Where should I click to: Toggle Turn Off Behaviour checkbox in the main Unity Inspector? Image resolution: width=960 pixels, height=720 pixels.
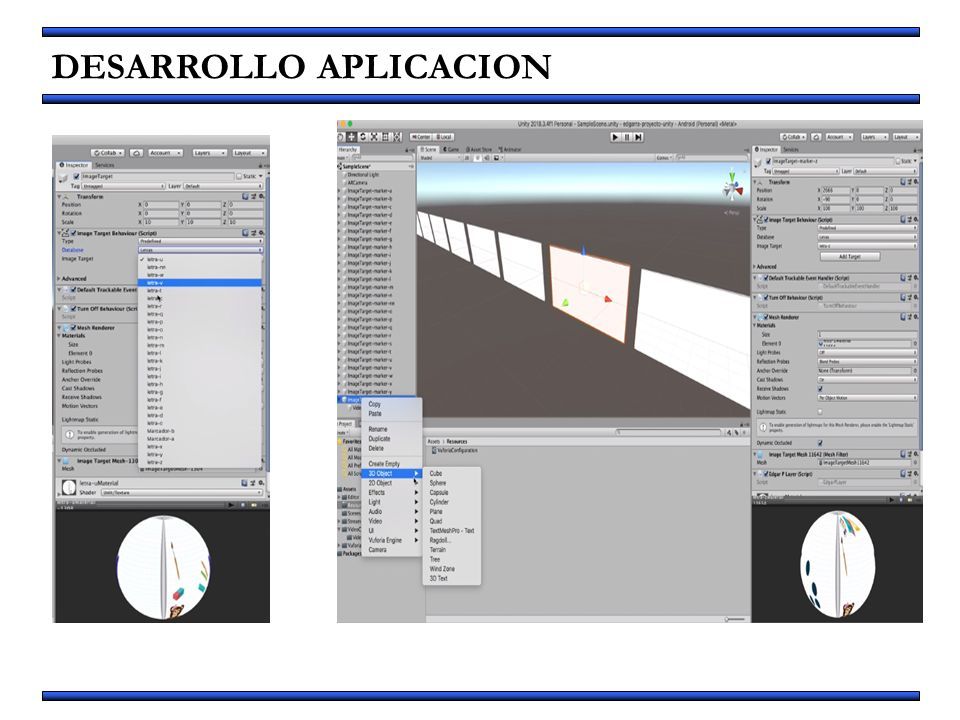pos(765,298)
